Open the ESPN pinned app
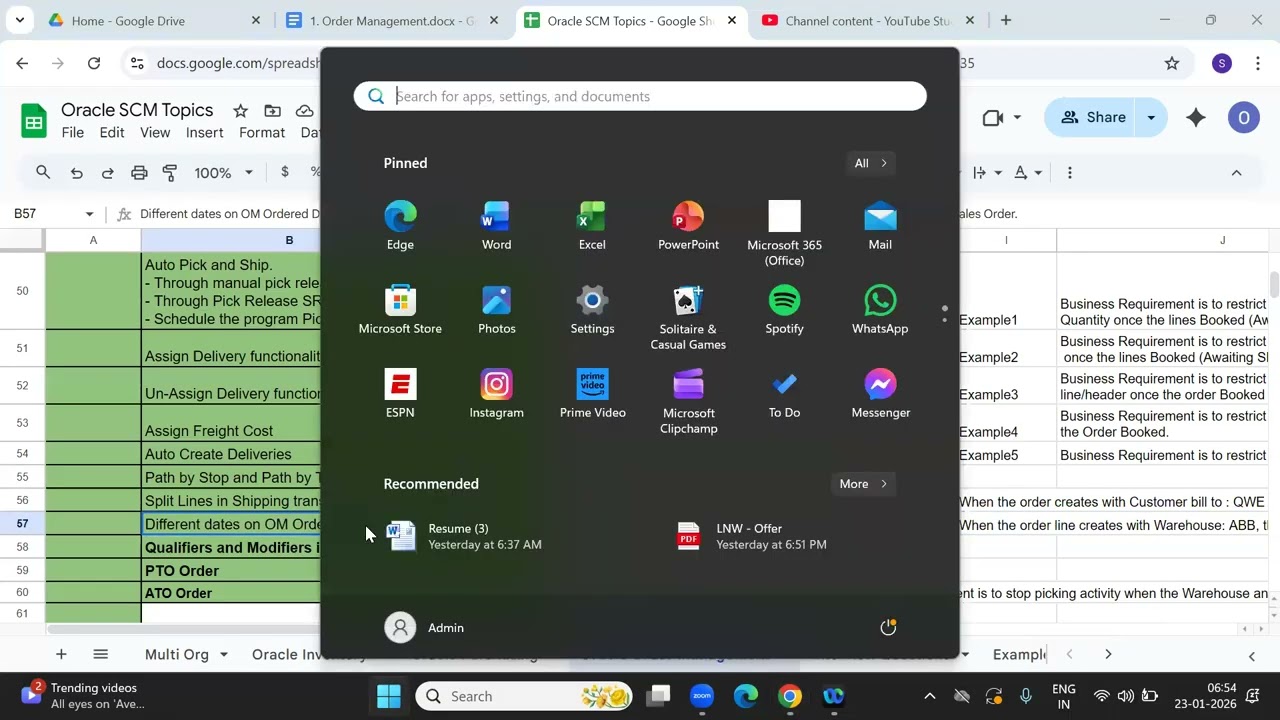This screenshot has height=720, width=1280. pyautogui.click(x=400, y=394)
